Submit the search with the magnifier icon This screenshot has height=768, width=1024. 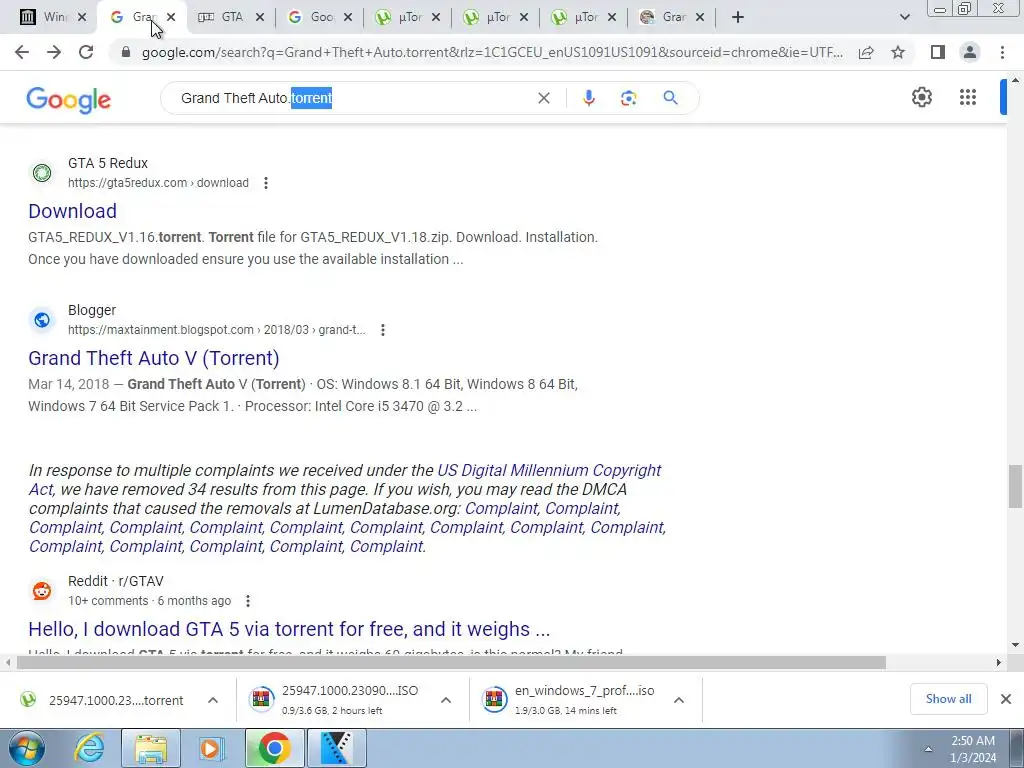click(x=670, y=98)
